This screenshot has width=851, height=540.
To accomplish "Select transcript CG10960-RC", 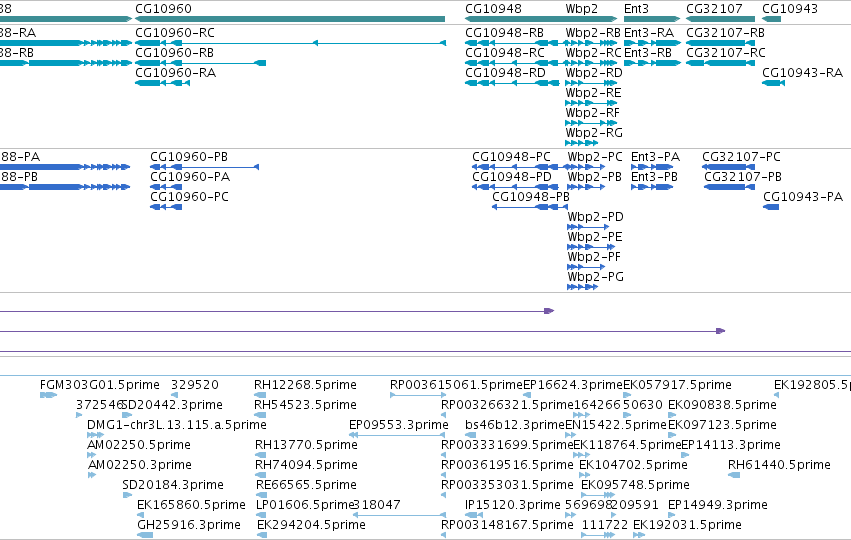I will tap(175, 33).
